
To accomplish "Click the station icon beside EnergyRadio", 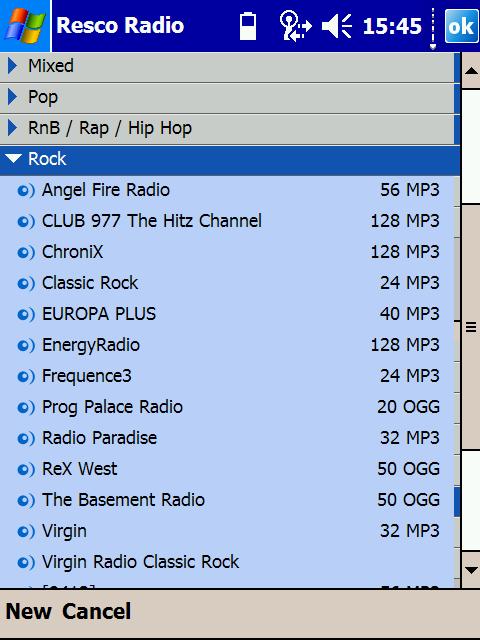I will point(26,346).
